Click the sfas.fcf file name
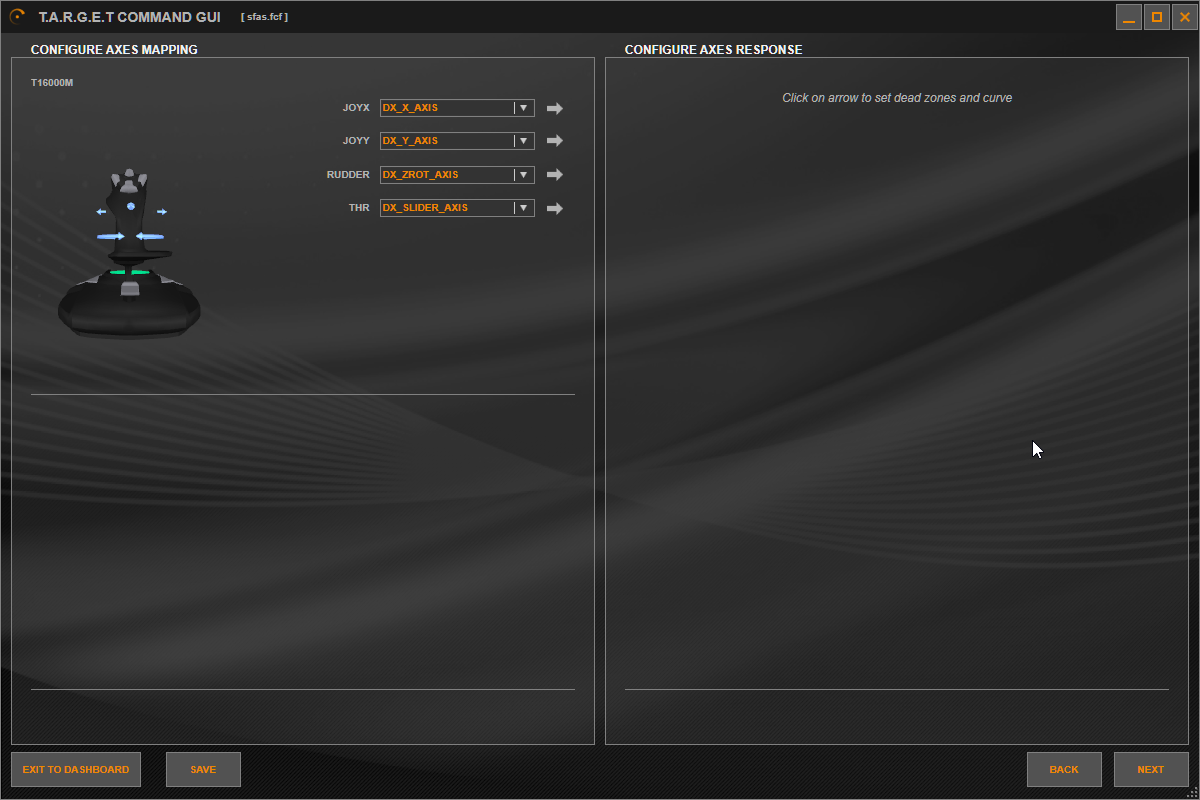The width and height of the screenshot is (1200, 800). tap(265, 17)
